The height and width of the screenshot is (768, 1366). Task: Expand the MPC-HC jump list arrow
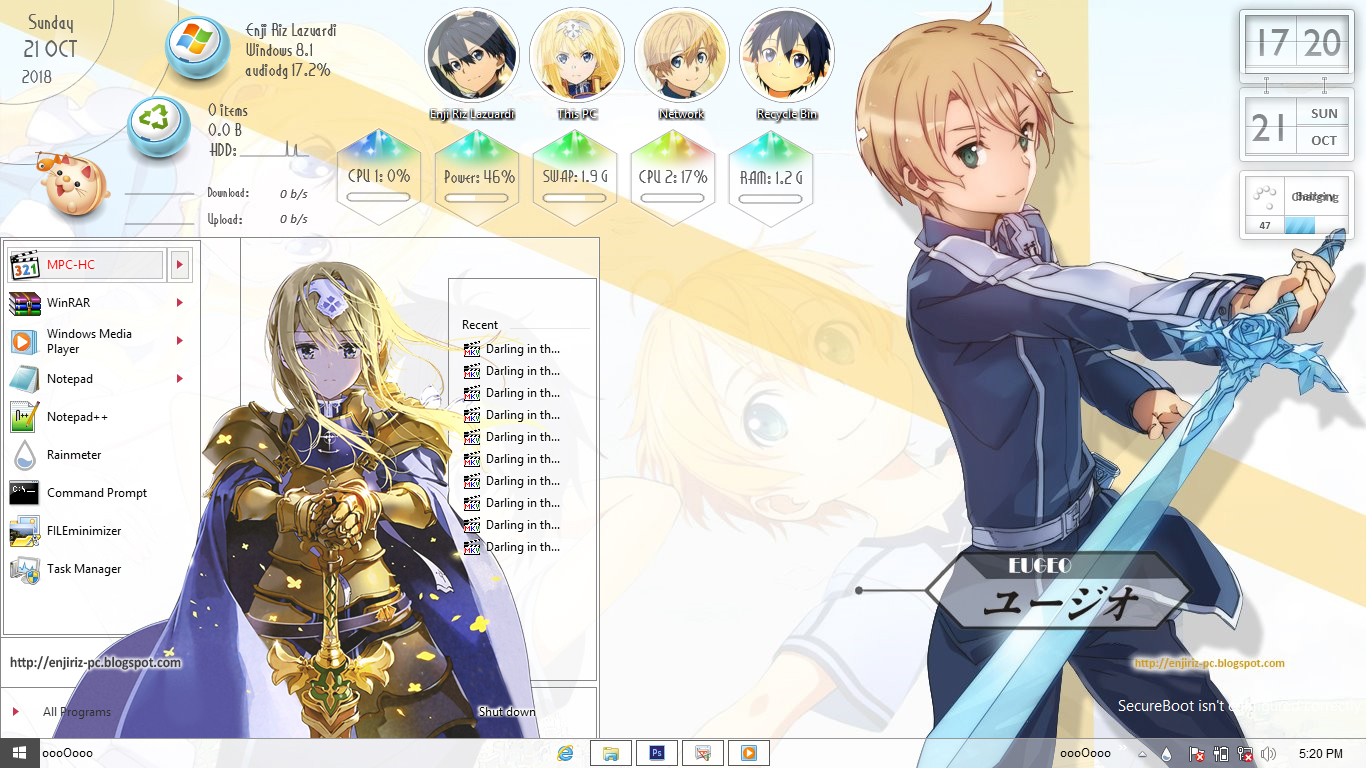(x=180, y=265)
